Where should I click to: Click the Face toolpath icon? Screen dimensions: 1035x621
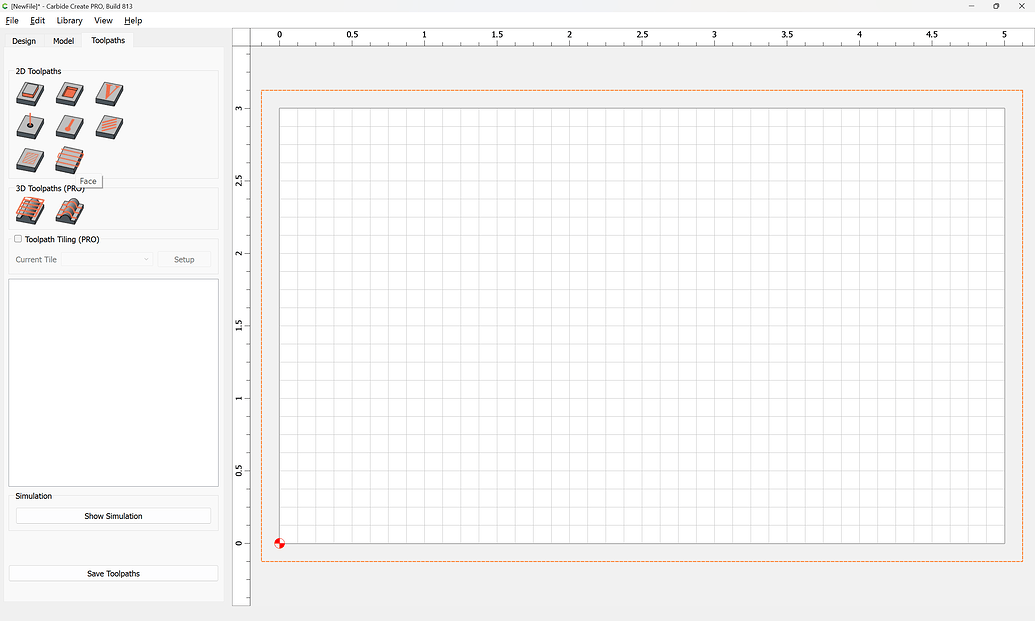tap(69, 160)
